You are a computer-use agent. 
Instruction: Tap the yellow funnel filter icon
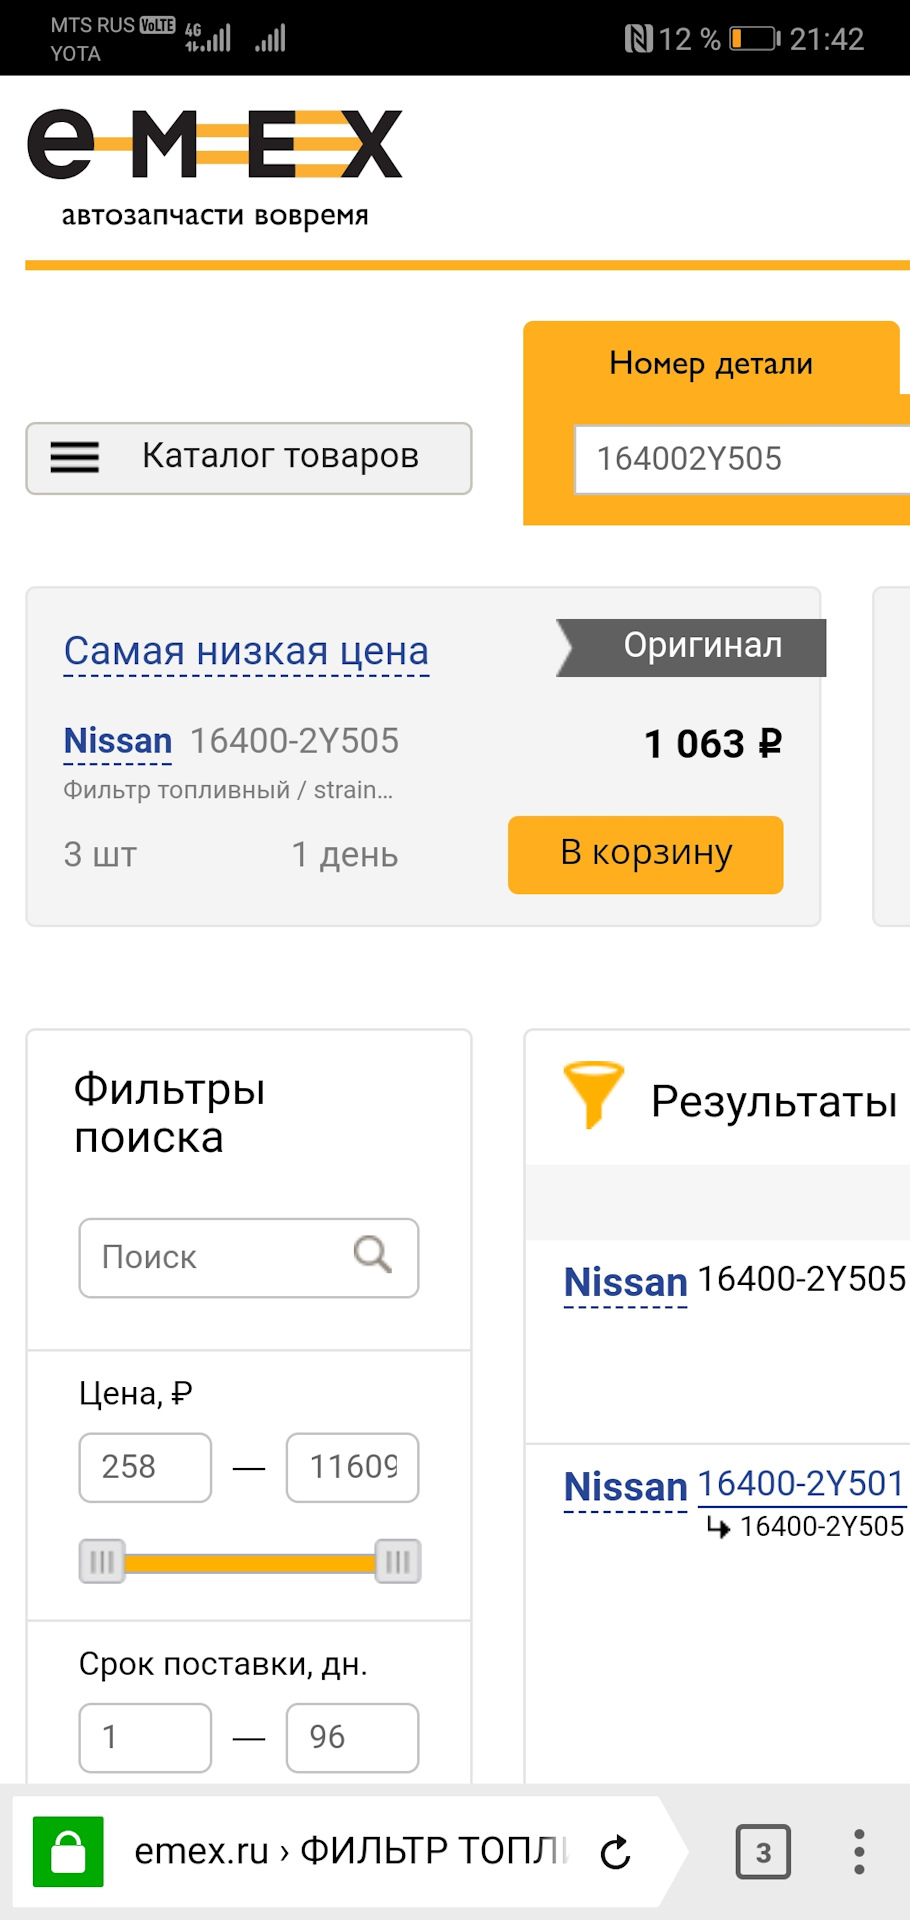(x=593, y=1095)
